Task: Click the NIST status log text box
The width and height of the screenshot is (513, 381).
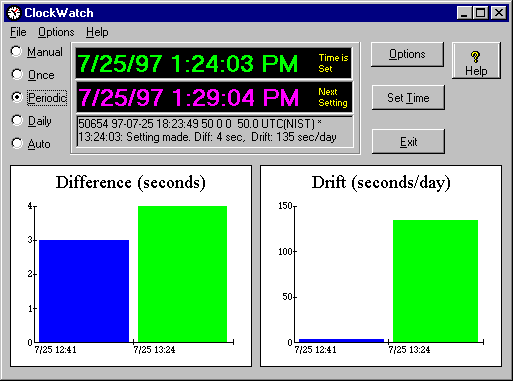Action: [215, 131]
